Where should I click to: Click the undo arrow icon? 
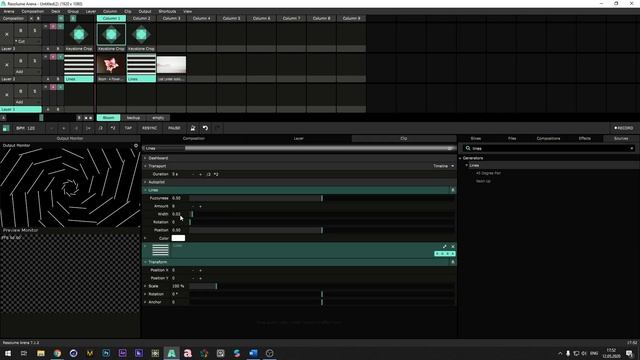point(205,128)
